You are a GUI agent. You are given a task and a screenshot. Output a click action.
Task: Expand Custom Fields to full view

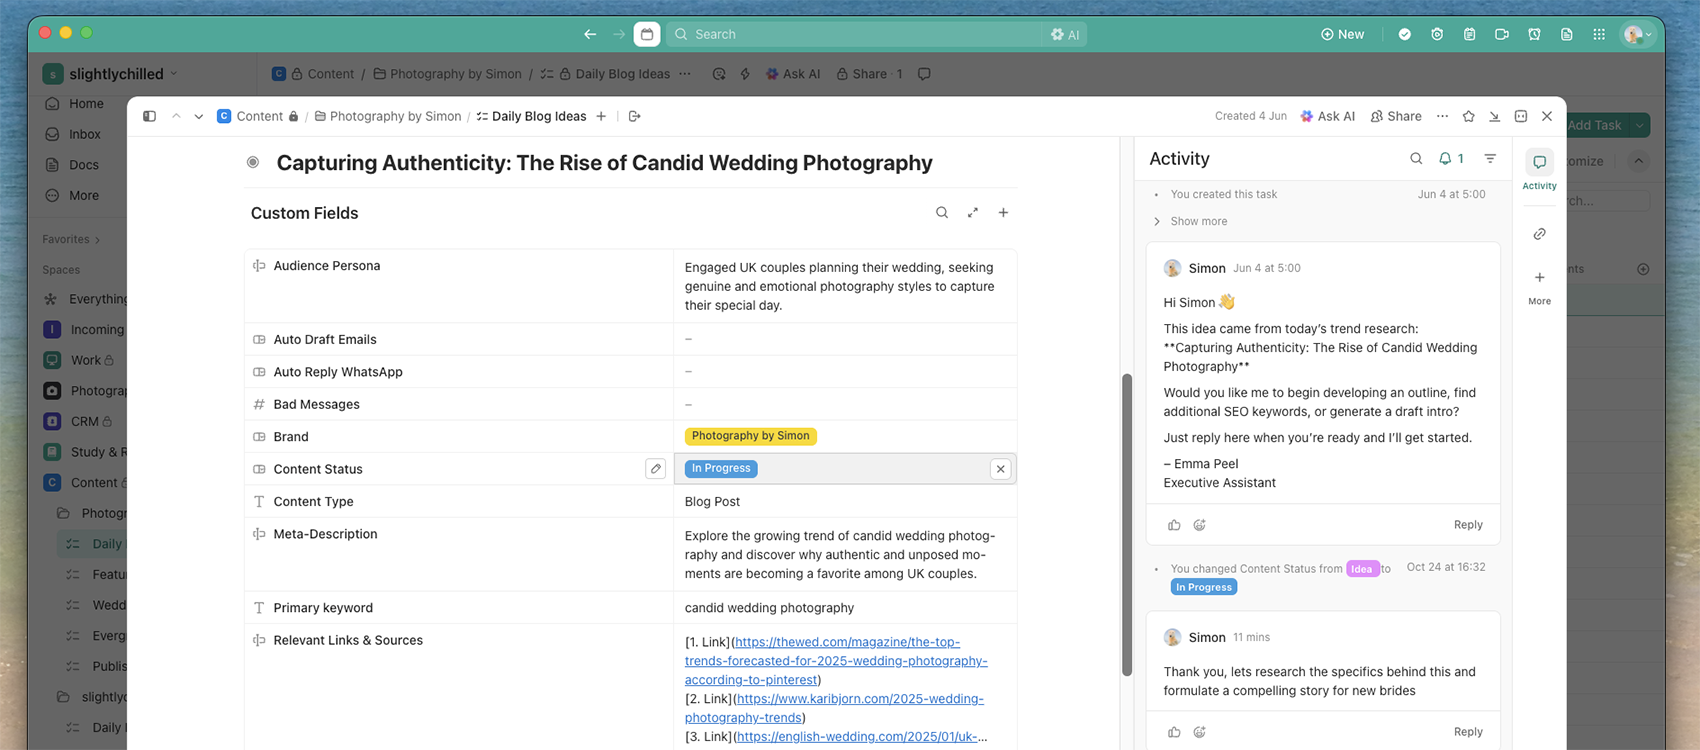pos(972,213)
